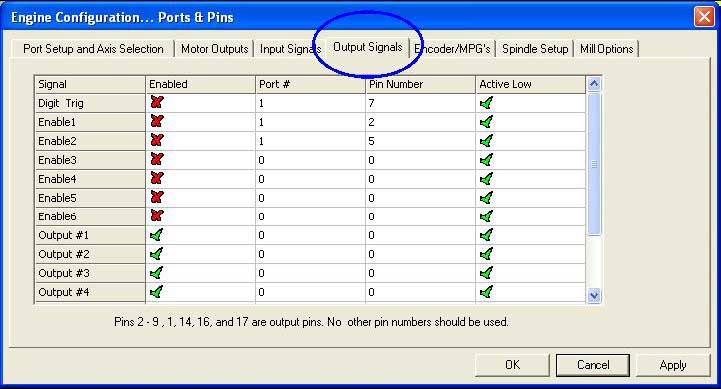Click the Enabled column header
The image size is (721, 389).
tap(200, 84)
